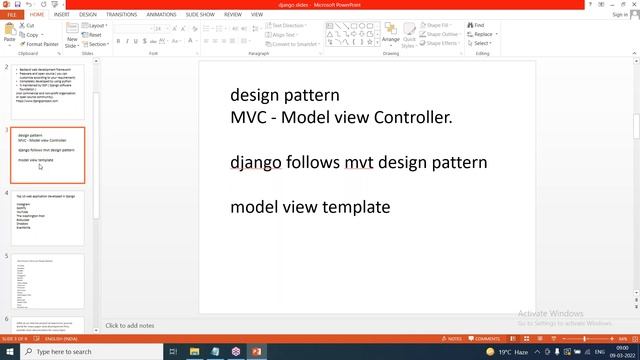Increase the font size
This screenshot has height=360, width=640.
click(x=175, y=29)
